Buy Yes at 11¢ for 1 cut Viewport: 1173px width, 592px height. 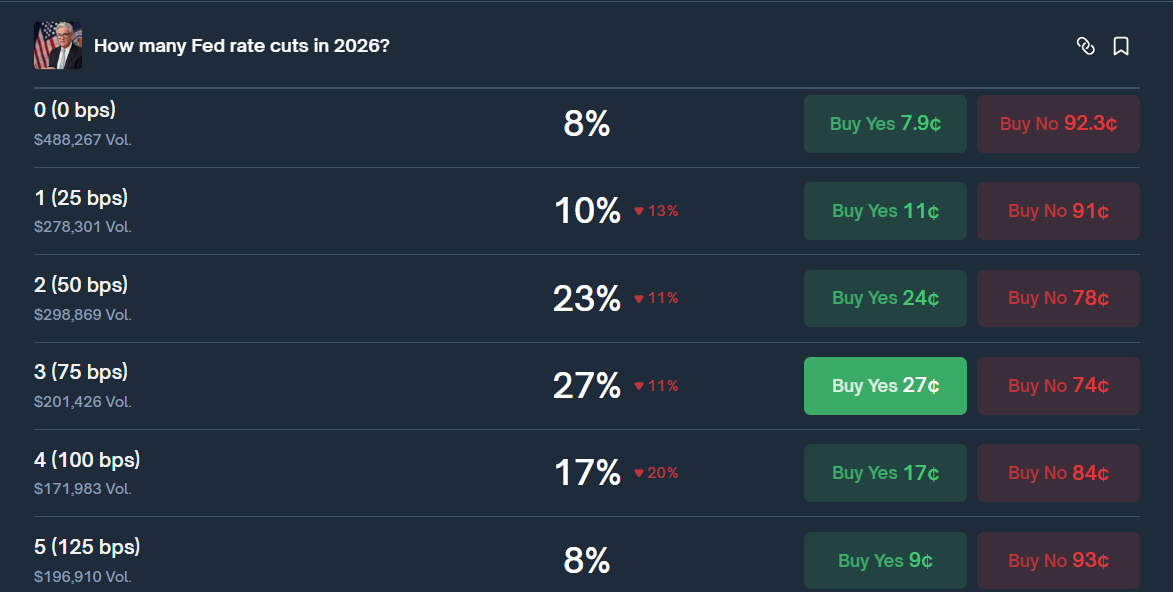[885, 211]
